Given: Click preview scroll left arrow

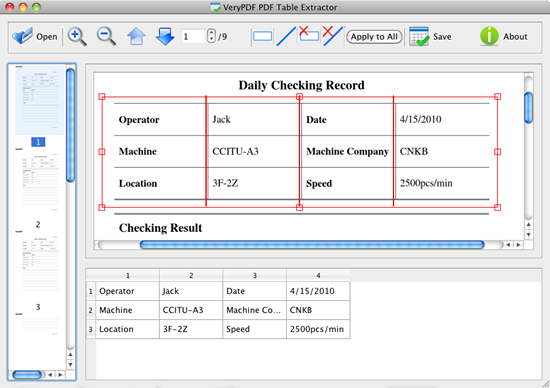Looking at the screenshot, I should (508, 245).
